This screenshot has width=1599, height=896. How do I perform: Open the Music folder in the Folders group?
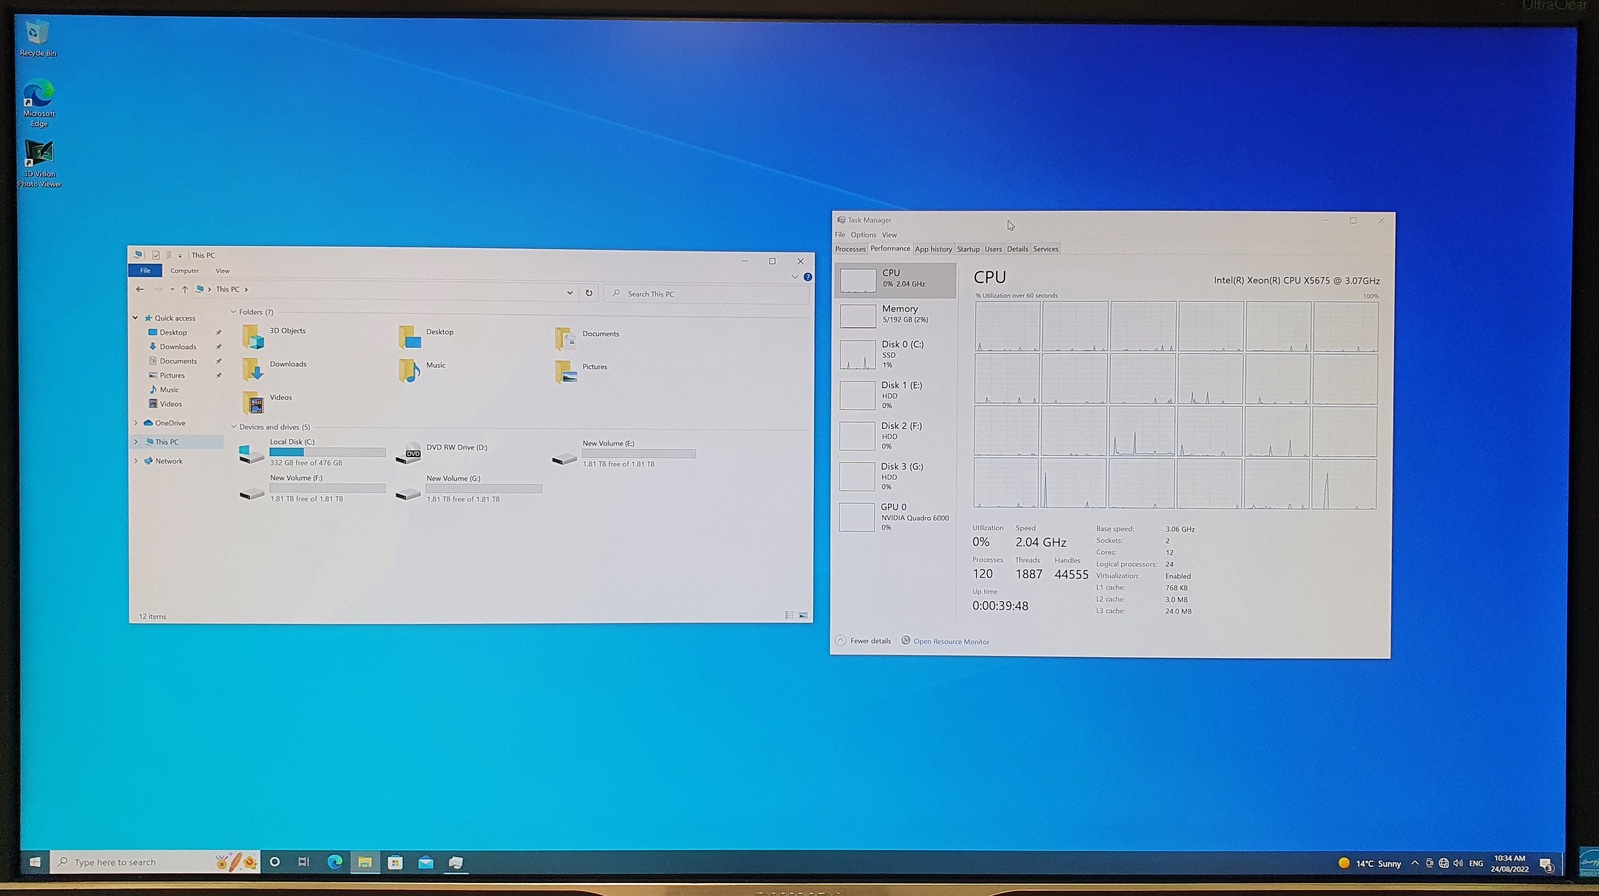click(x=422, y=370)
